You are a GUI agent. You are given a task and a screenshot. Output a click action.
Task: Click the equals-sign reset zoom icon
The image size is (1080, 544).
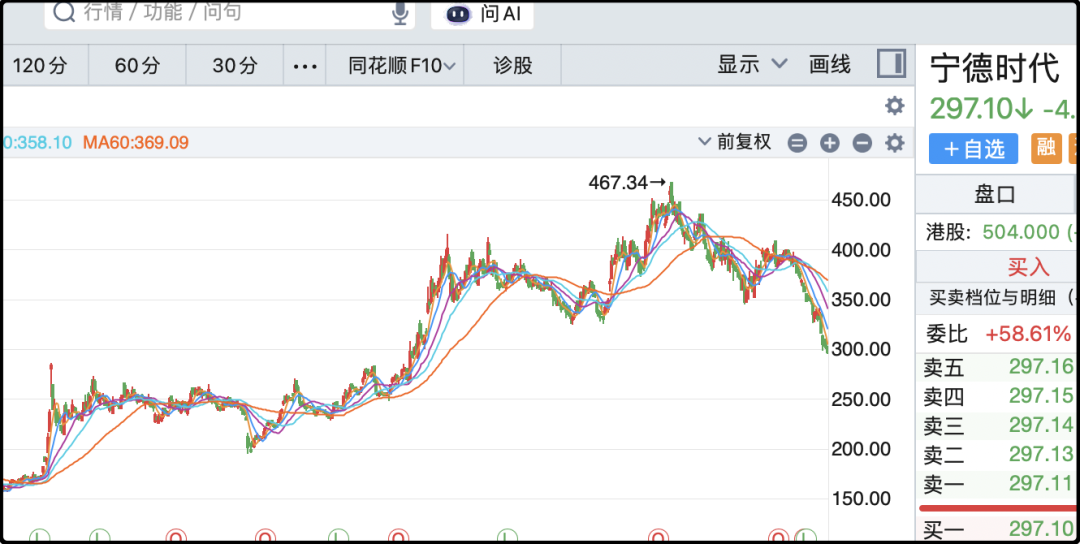(797, 143)
